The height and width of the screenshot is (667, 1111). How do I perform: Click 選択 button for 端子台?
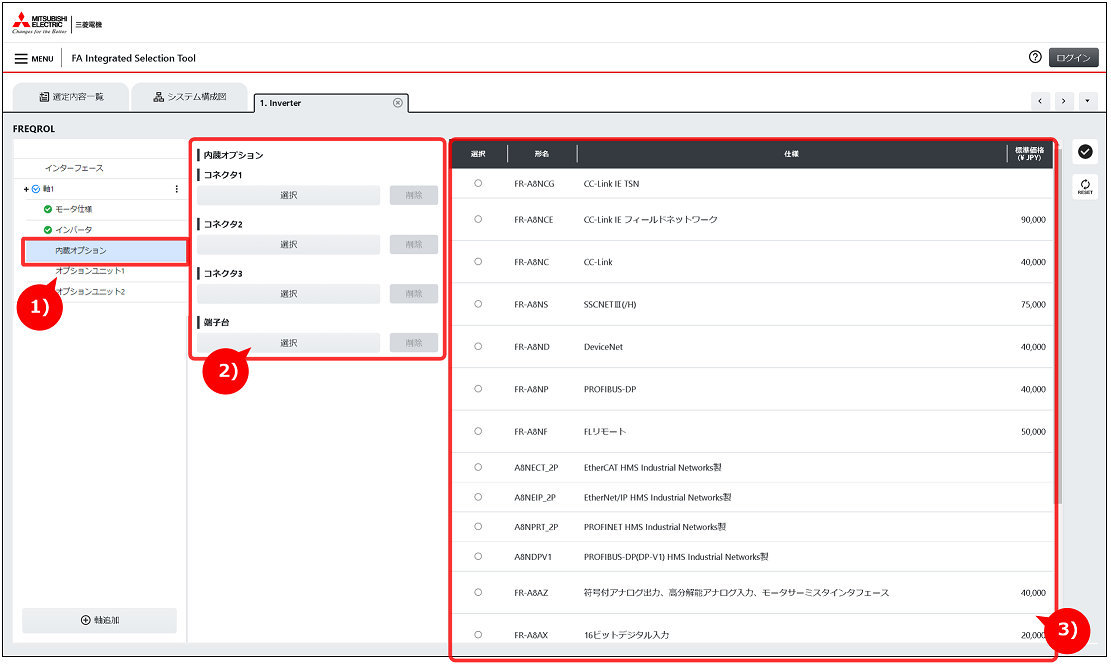click(x=288, y=343)
